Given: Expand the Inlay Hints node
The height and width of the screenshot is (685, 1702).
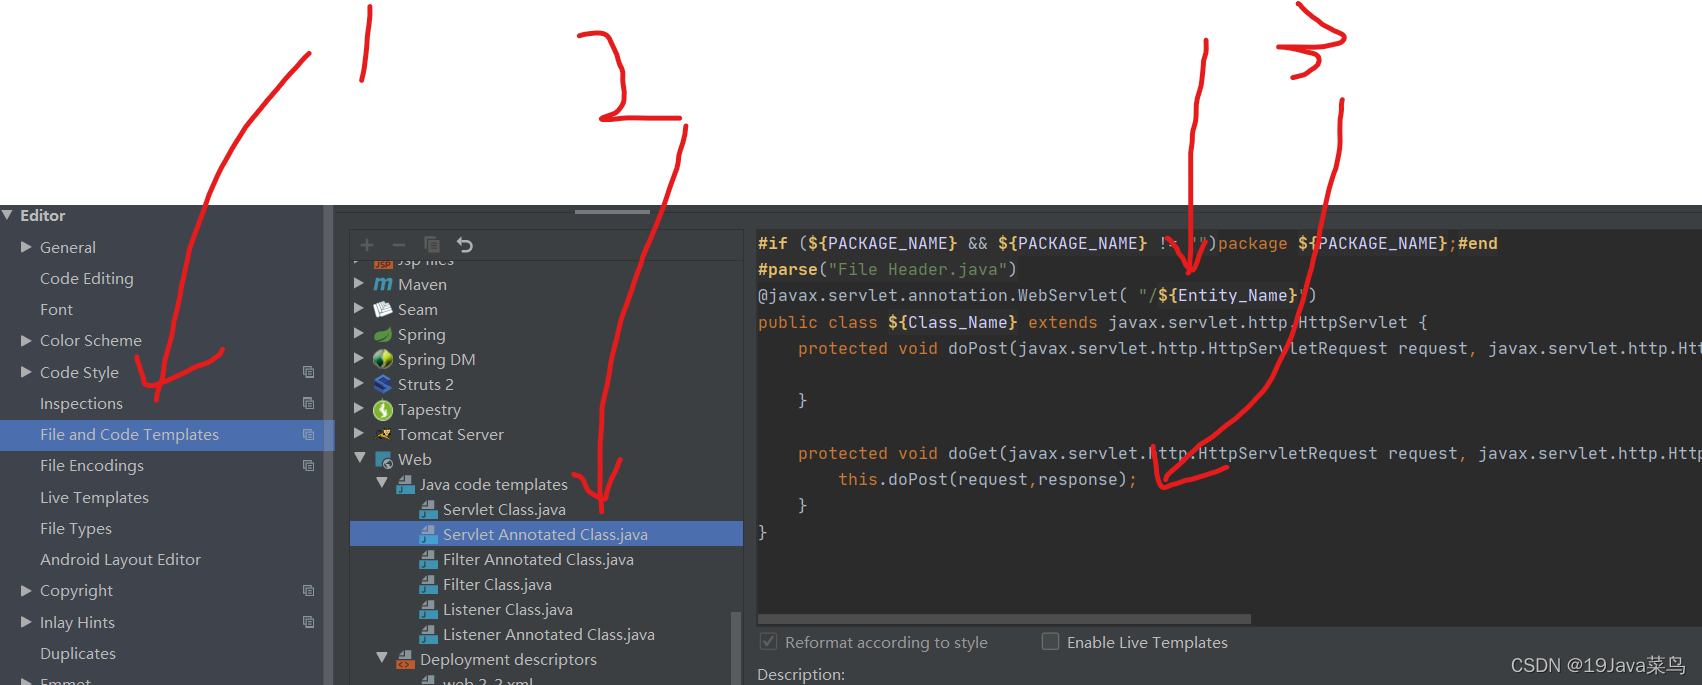Looking at the screenshot, I should tap(27, 622).
